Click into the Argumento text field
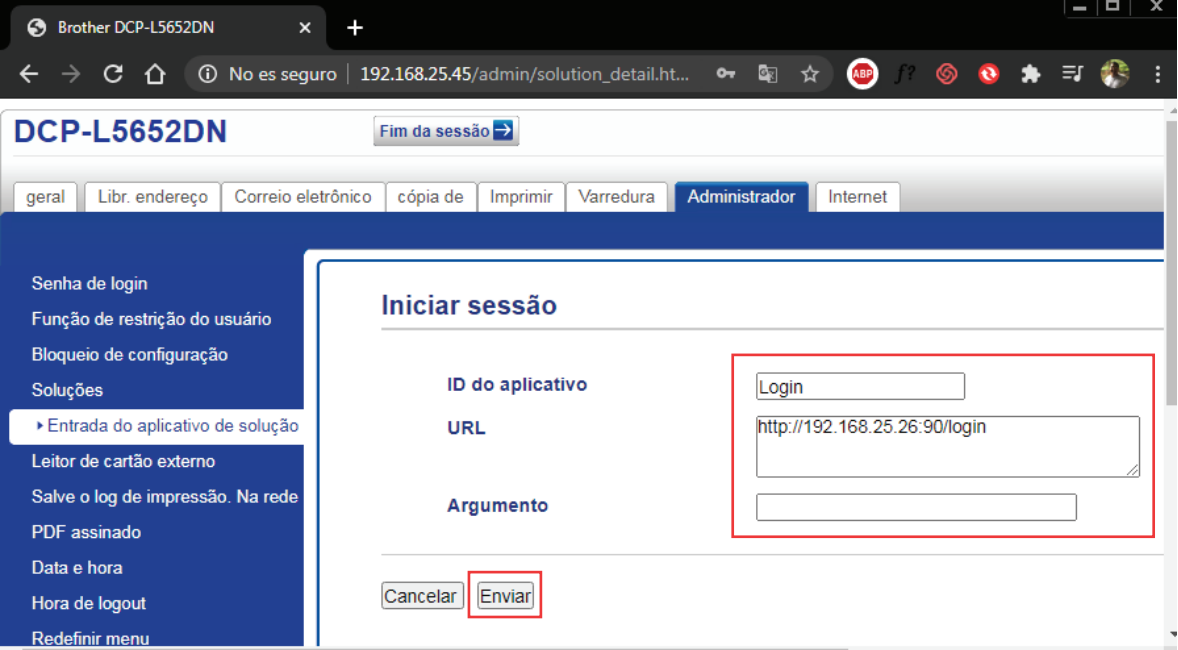 916,507
